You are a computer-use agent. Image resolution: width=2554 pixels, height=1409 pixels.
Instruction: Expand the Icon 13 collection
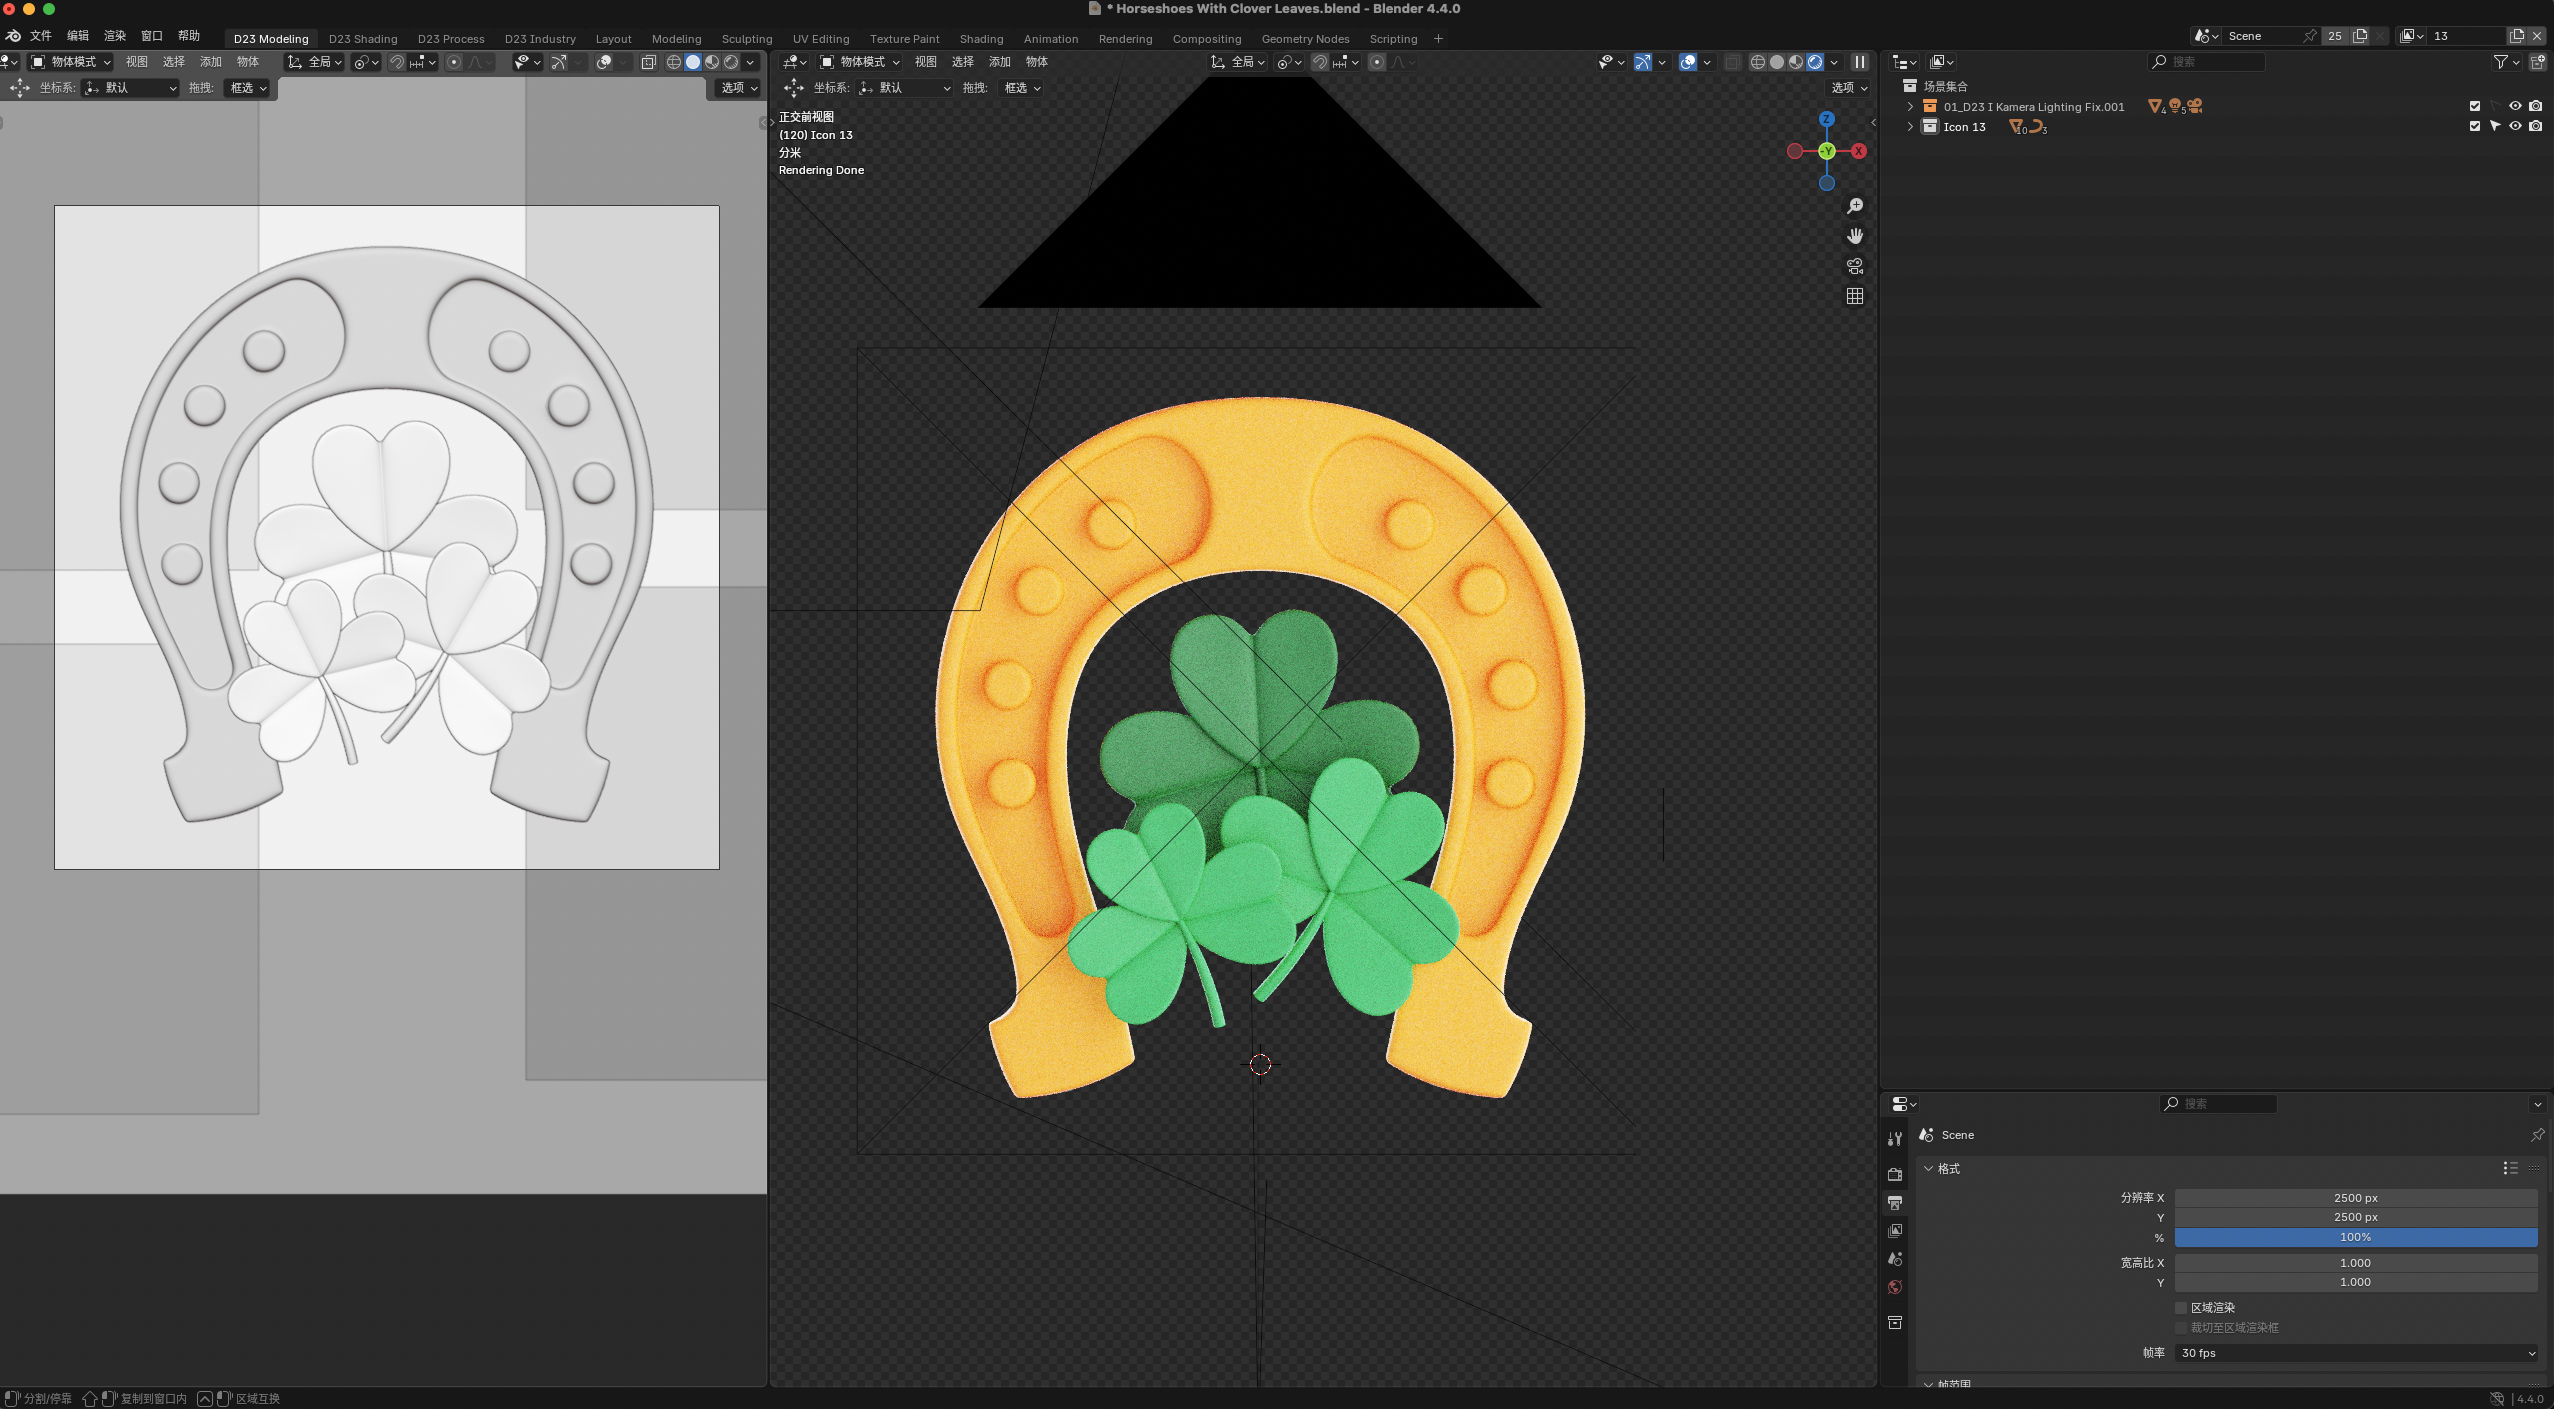(1910, 127)
